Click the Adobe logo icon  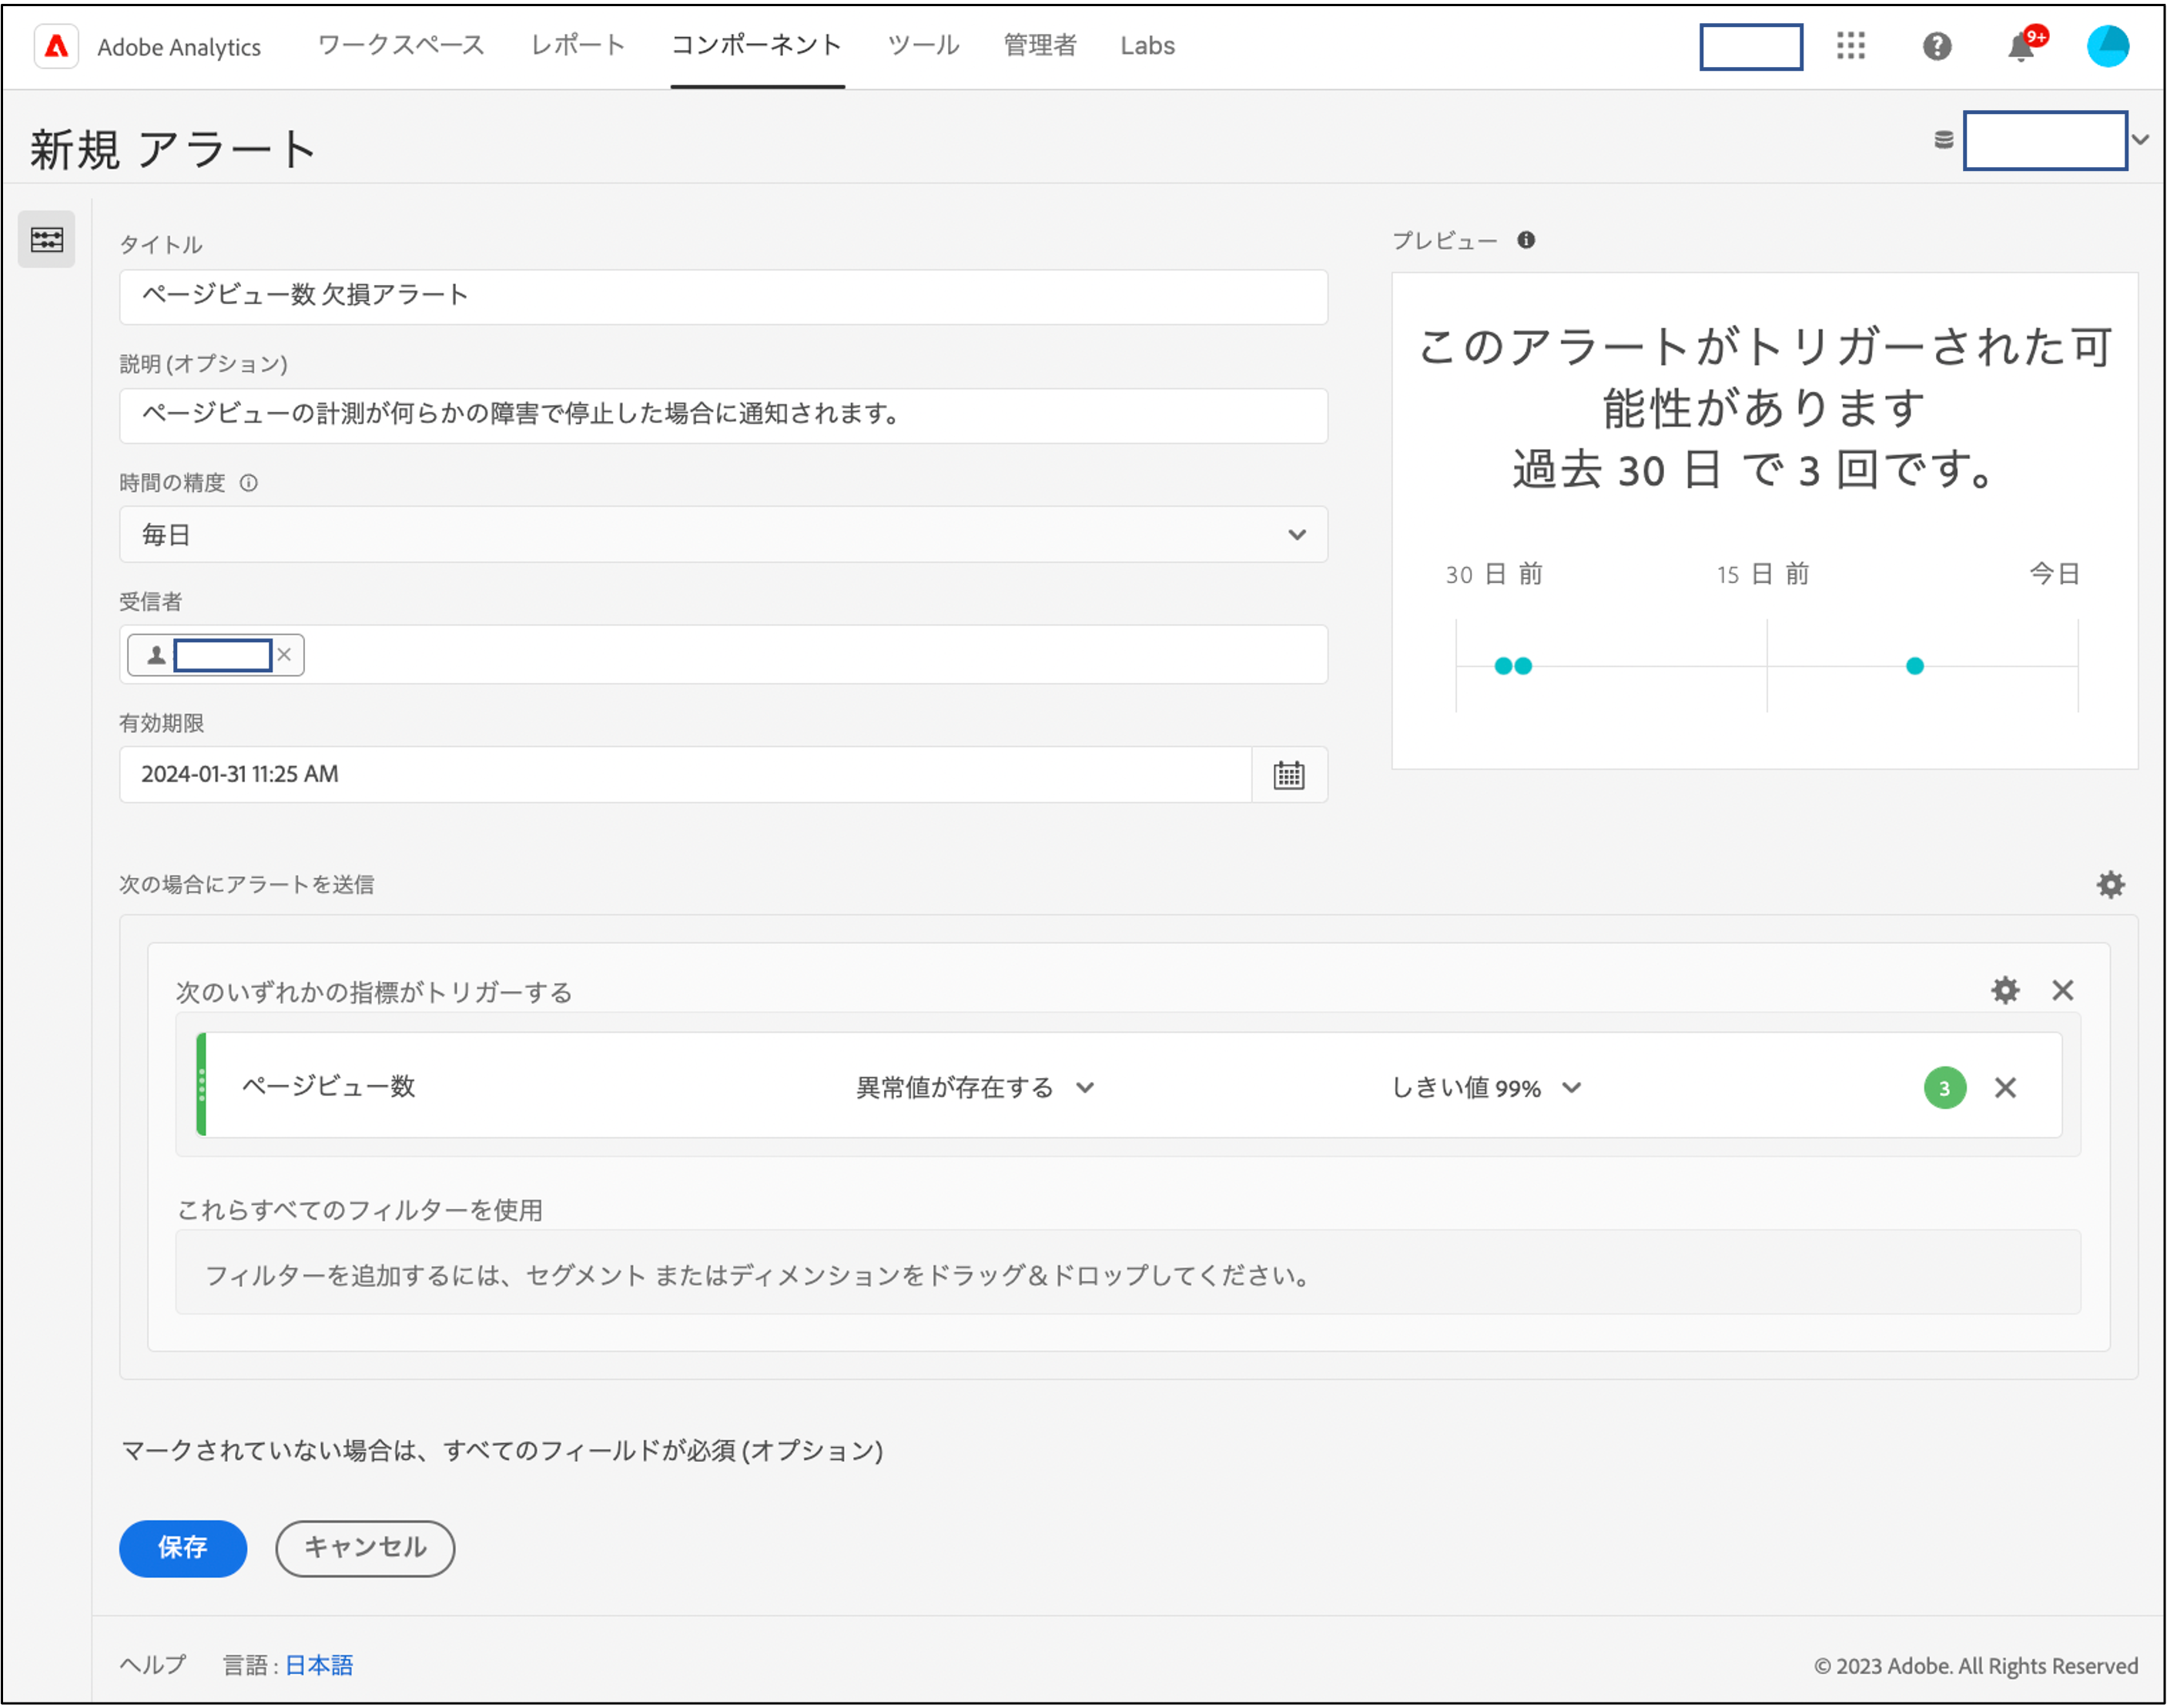click(x=56, y=46)
